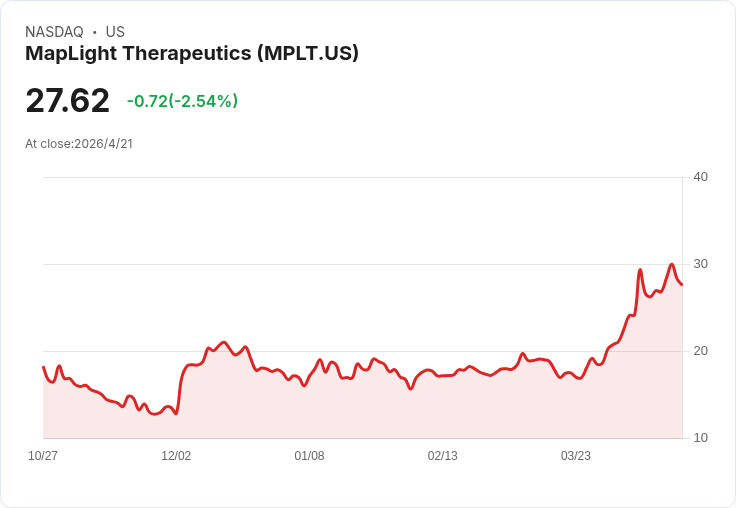Image resolution: width=736 pixels, height=508 pixels.
Task: Click the highest peak of the red price line
Action: click(671, 265)
